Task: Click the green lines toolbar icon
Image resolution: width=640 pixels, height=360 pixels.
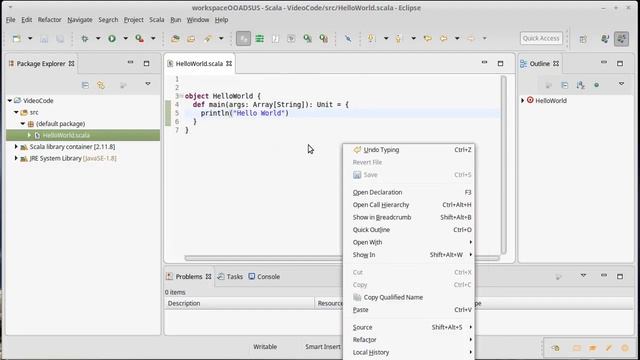Action: pyautogui.click(x=260, y=39)
